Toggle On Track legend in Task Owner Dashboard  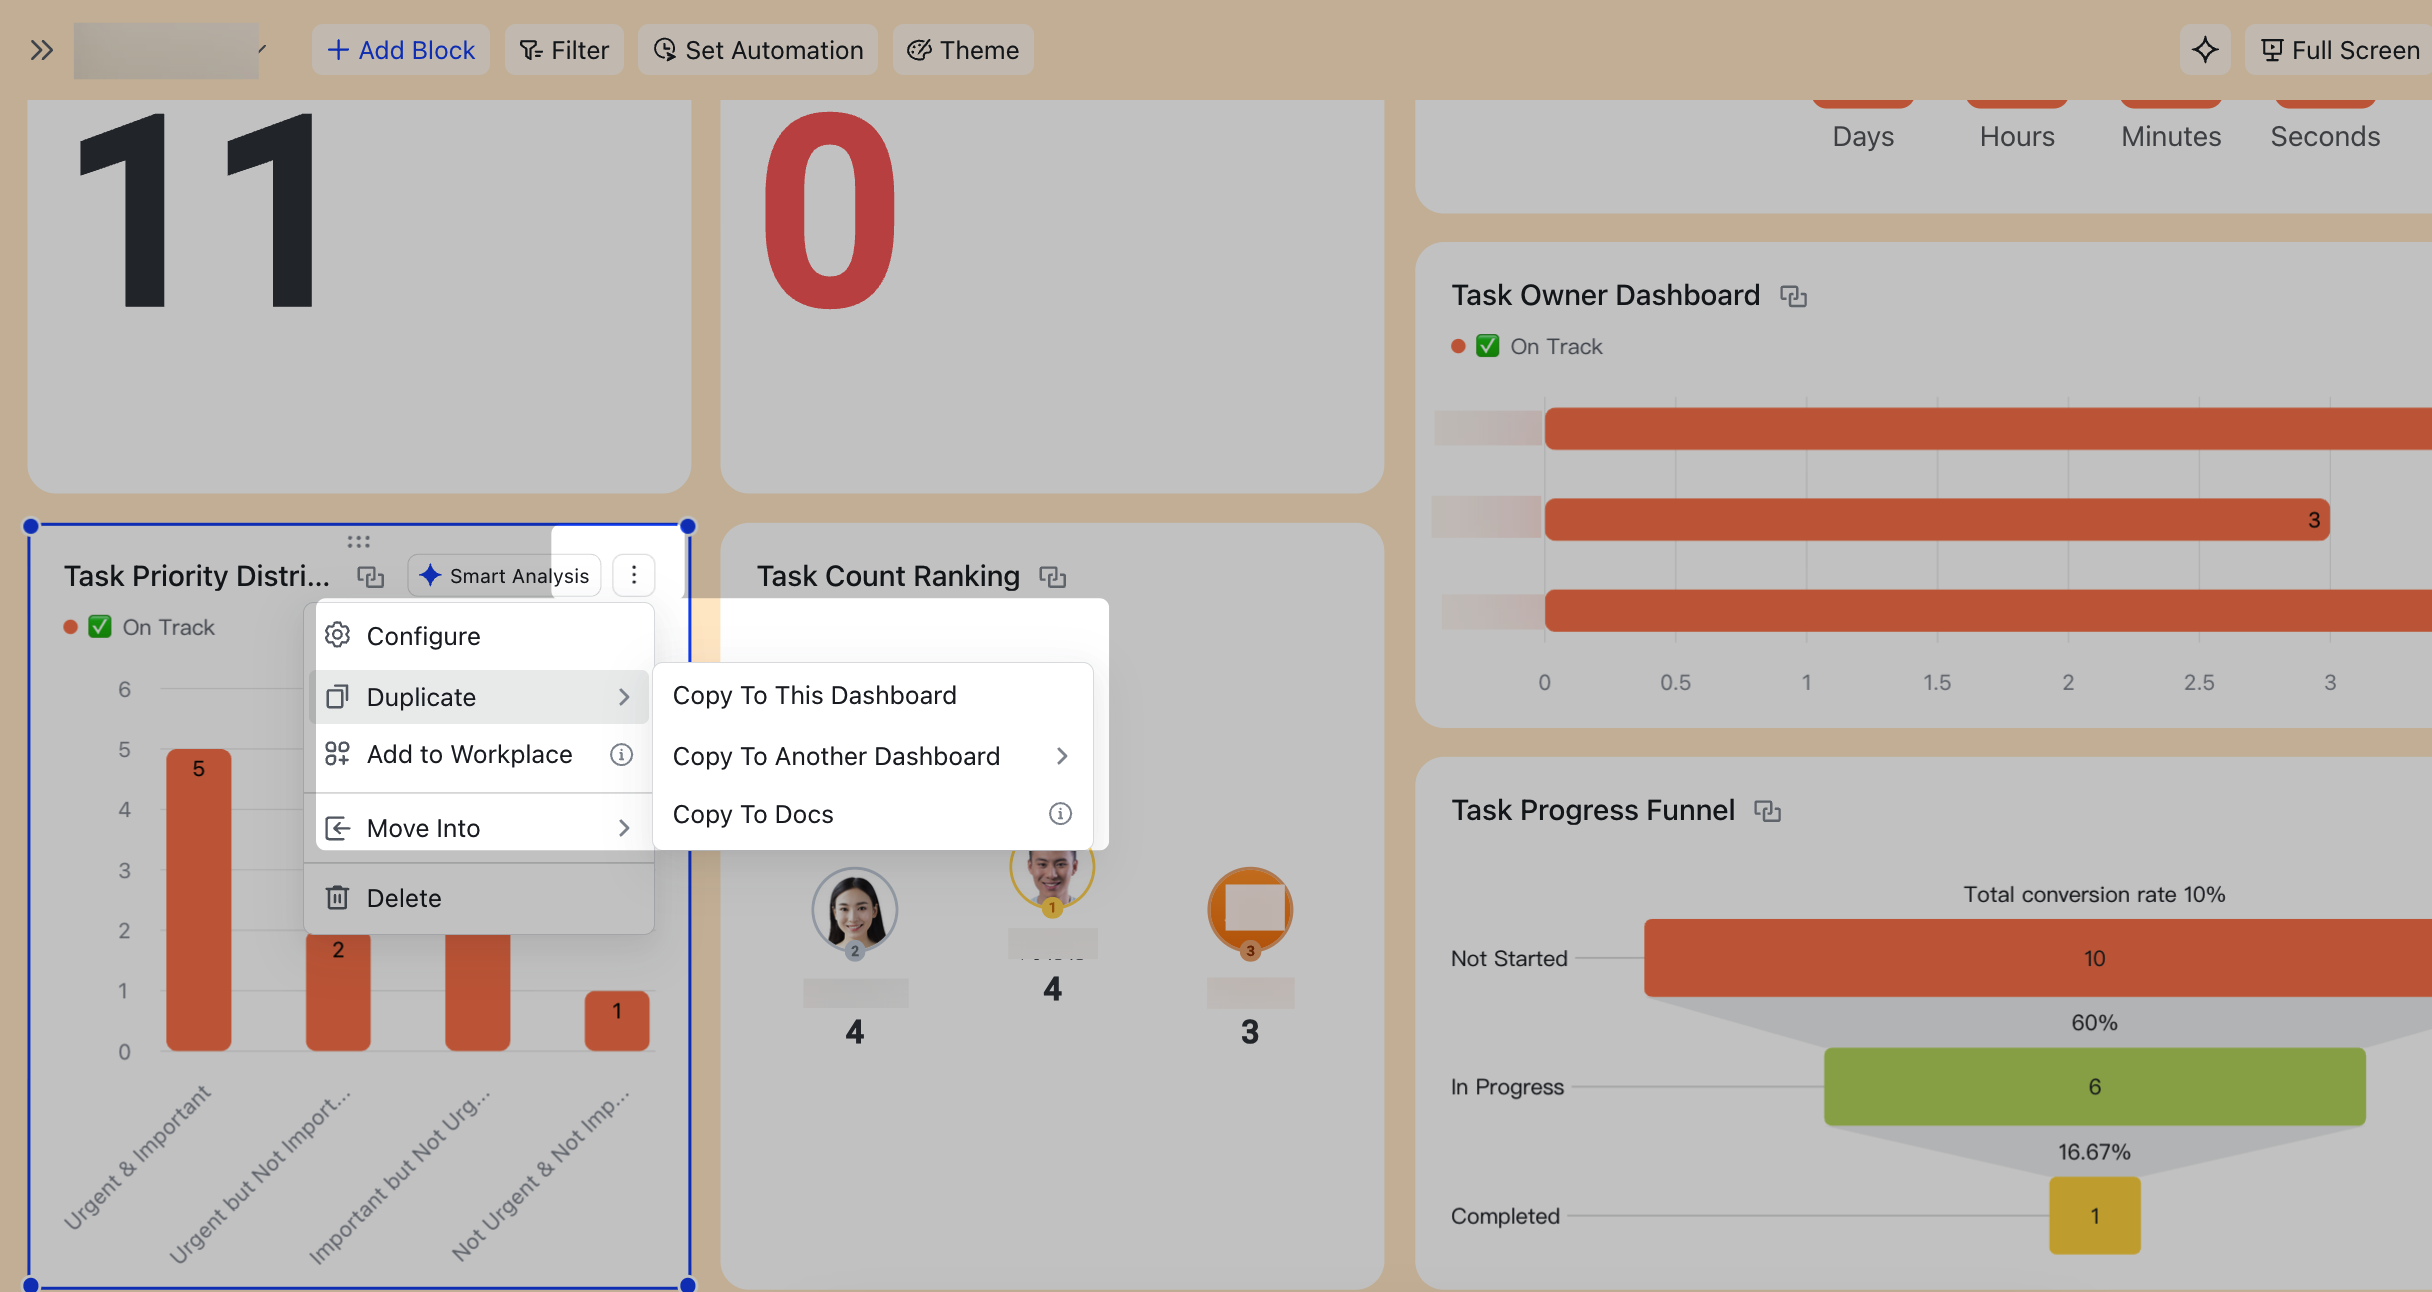1527,346
